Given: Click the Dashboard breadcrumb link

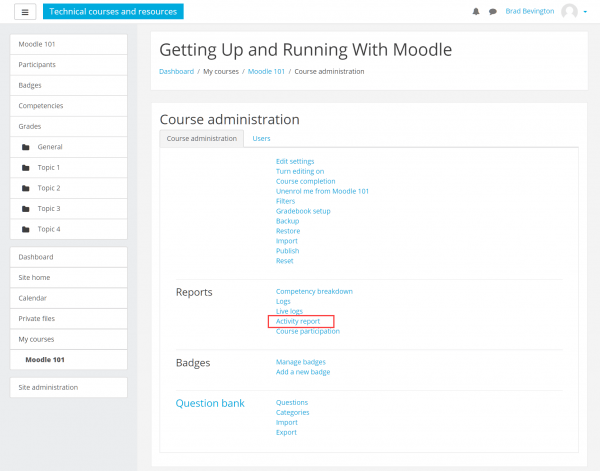Looking at the screenshot, I should pyautogui.click(x=177, y=72).
